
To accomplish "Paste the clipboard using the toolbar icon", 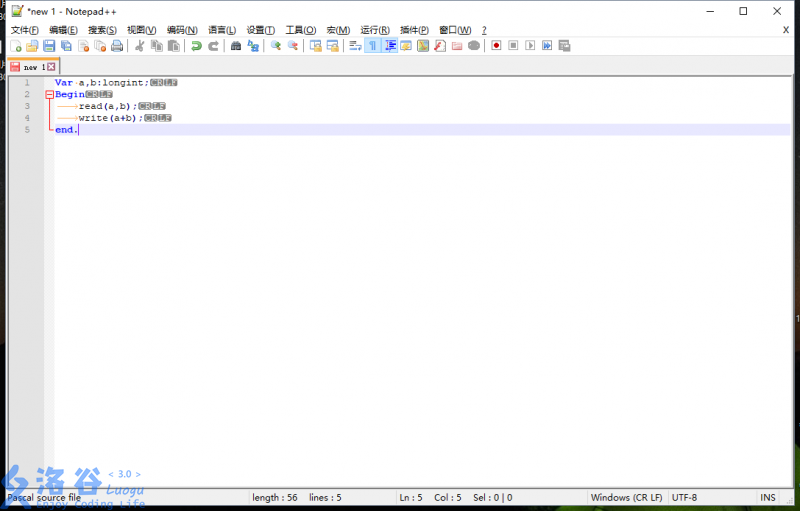I will click(174, 46).
